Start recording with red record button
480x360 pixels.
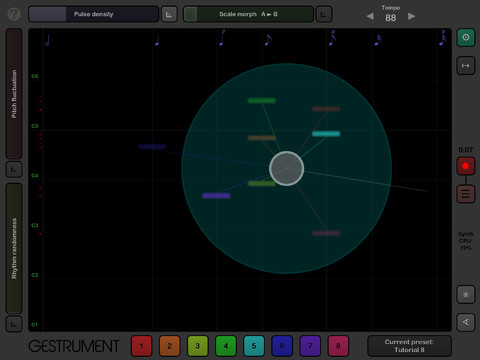click(466, 166)
